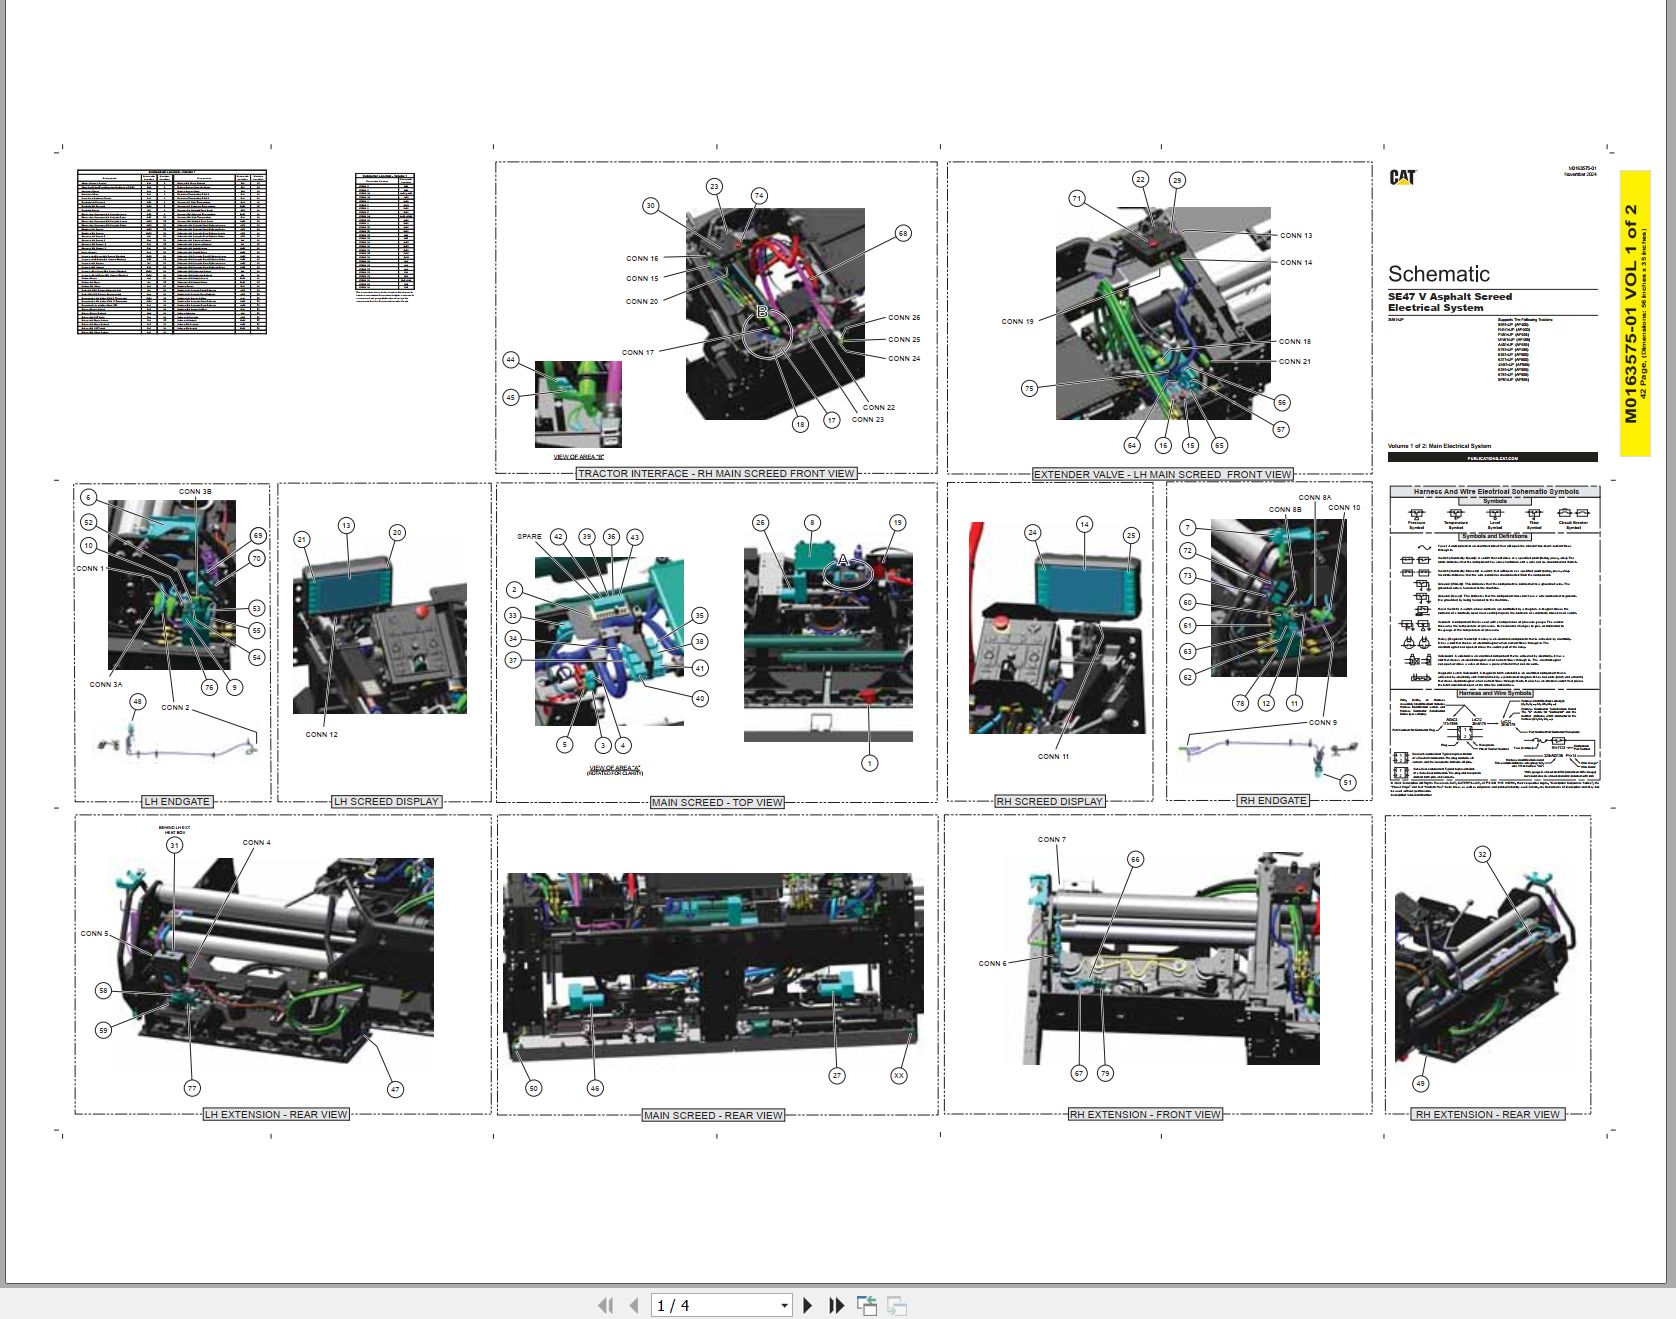Image resolution: width=1676 pixels, height=1319 pixels.
Task: Click callout circle 31
Action: point(174,845)
